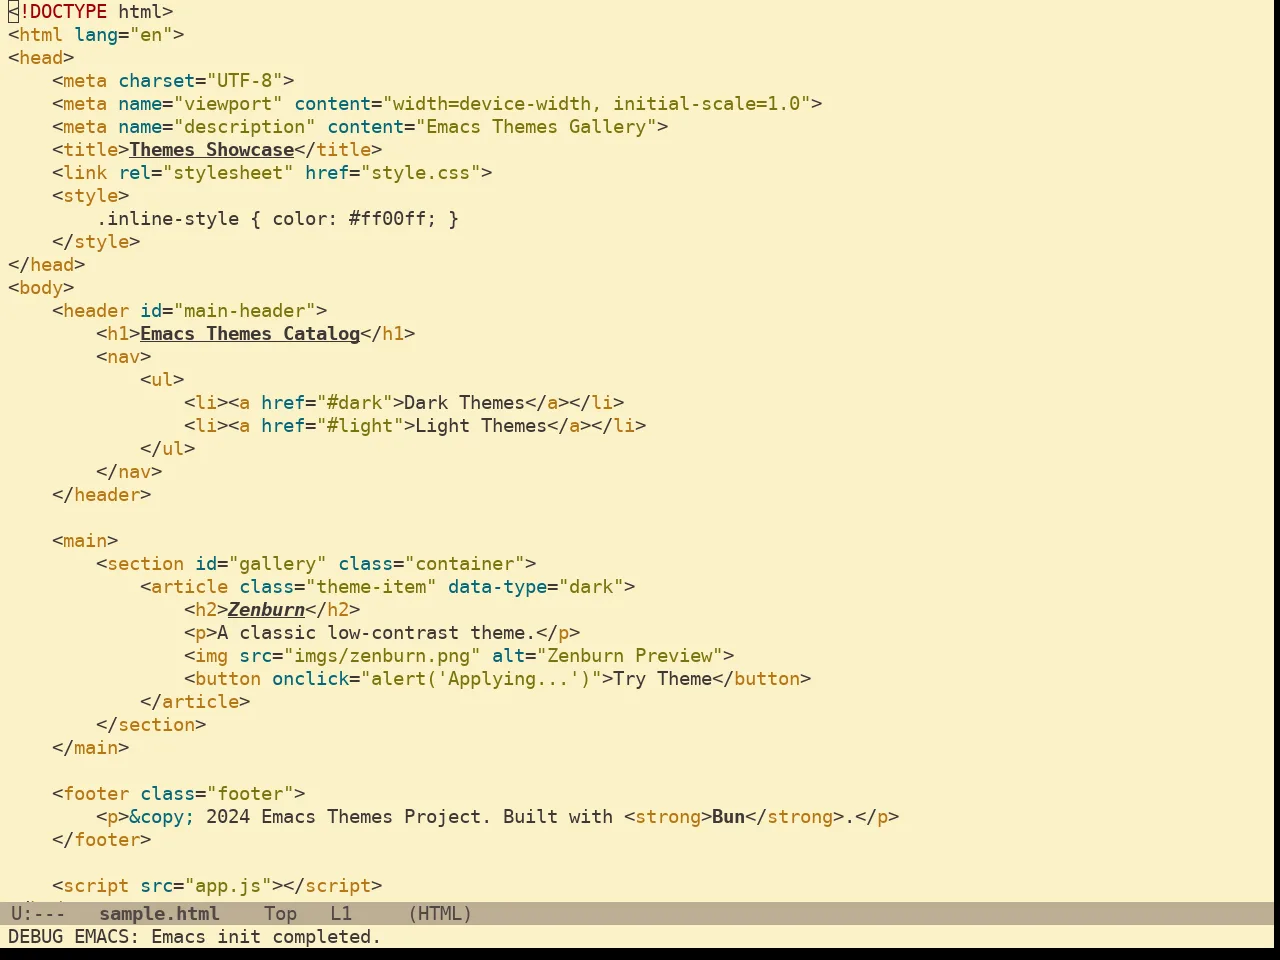Click the closing </footer> tag
This screenshot has width=1280, height=960.
pyautogui.click(x=102, y=840)
